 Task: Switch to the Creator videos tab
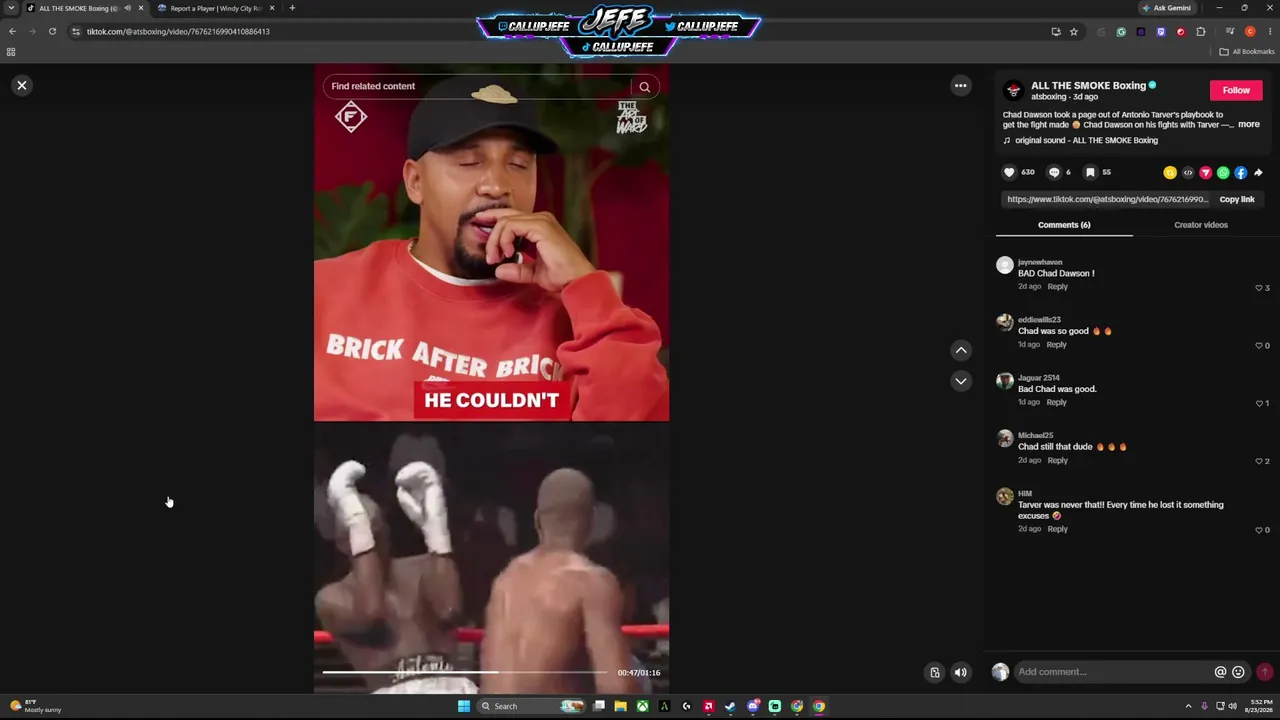pos(1201,225)
